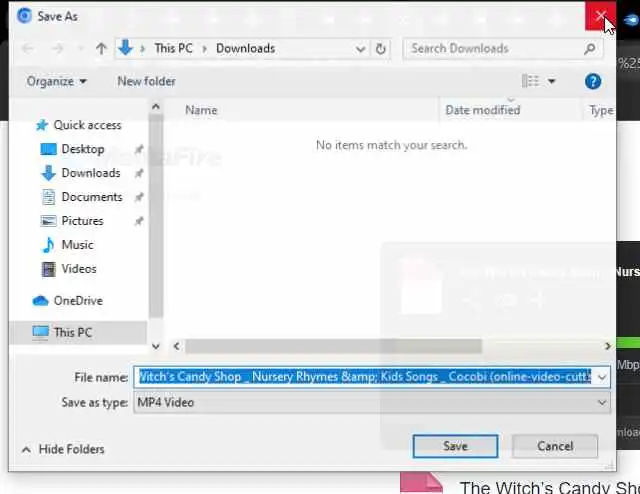
Task: Close the Save As dialog
Action: (600, 16)
